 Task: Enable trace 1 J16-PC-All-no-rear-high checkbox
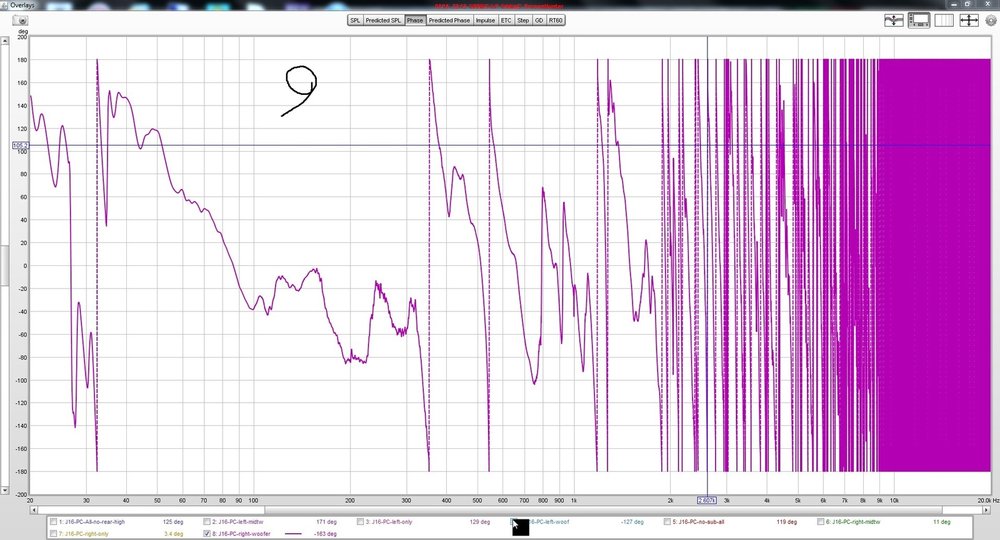54,522
